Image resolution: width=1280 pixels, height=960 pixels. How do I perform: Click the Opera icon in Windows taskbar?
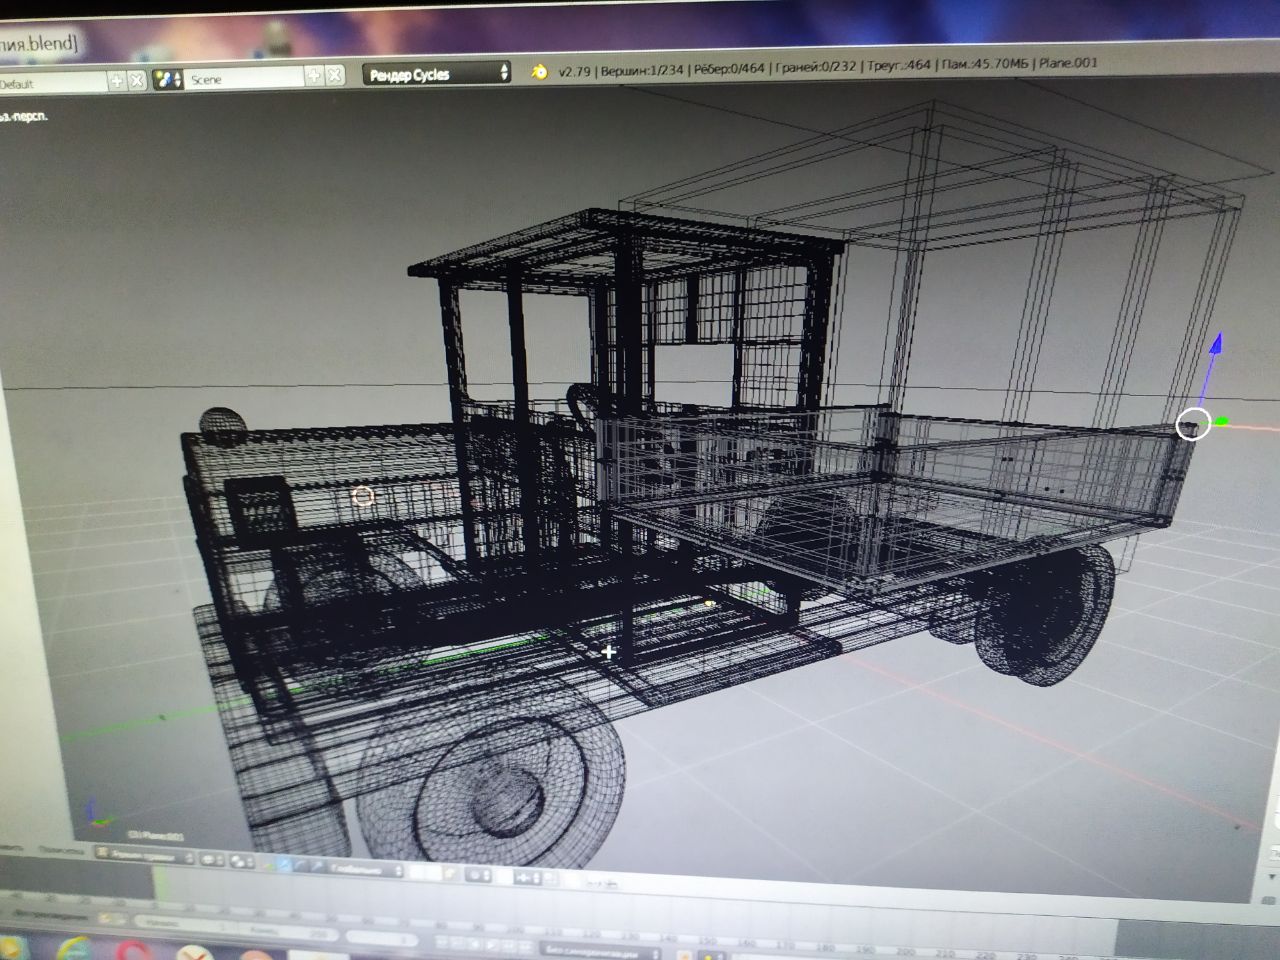point(134,950)
